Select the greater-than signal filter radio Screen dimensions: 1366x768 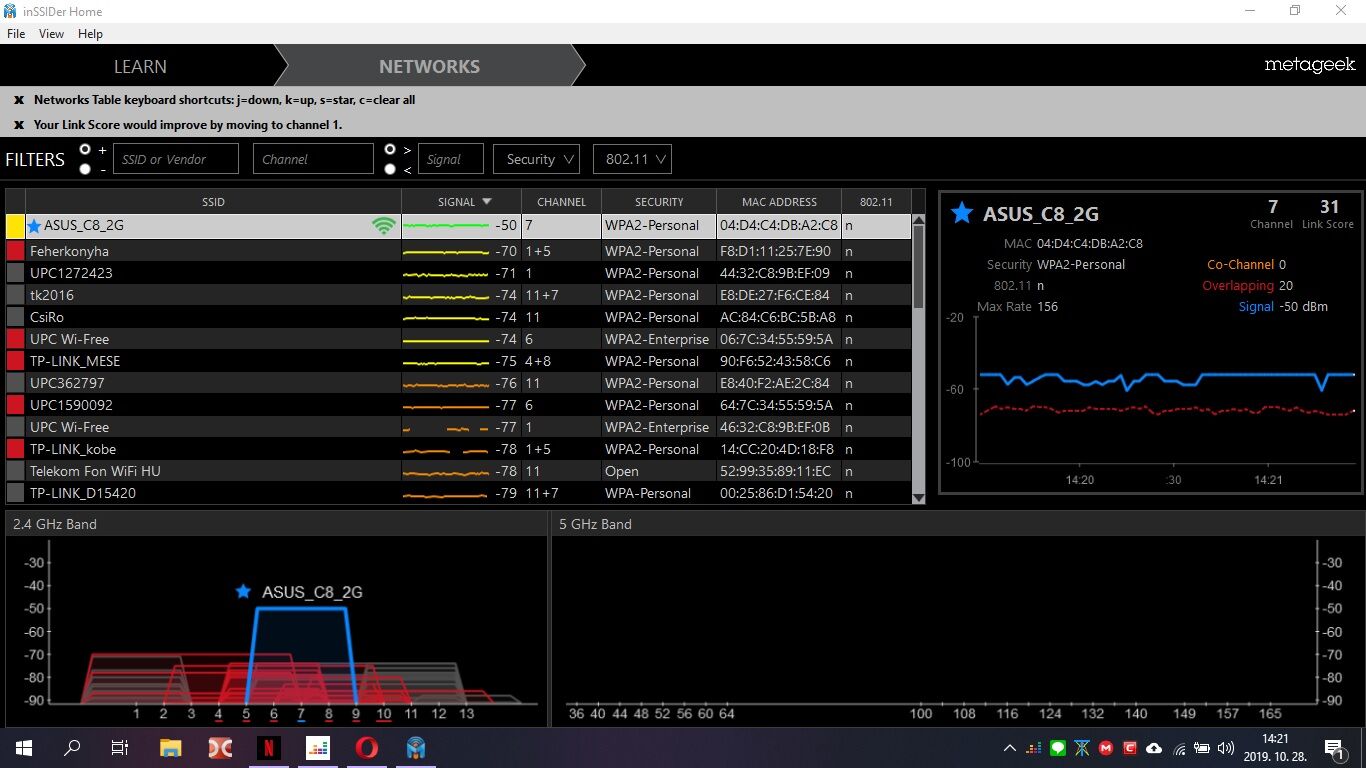coord(390,149)
